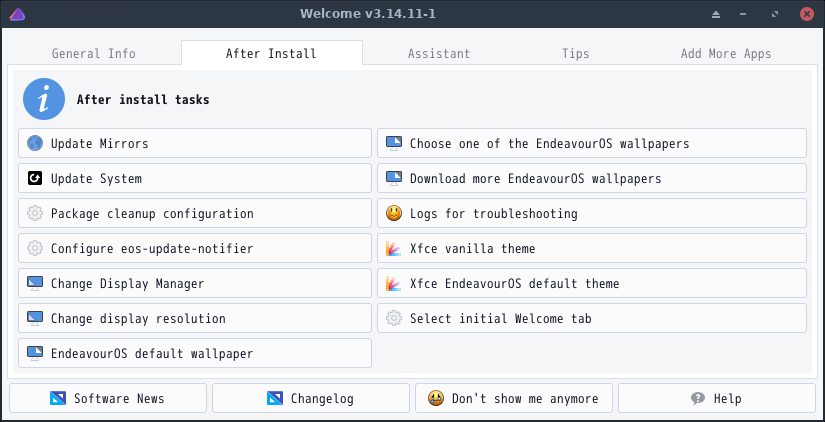Maximize the Welcome window
Screen dimensions: 825x422
click(x=774, y=14)
